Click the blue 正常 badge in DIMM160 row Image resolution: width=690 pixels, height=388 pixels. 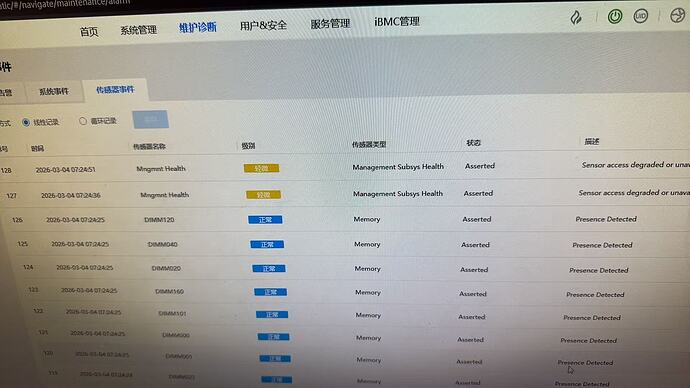(x=271, y=292)
